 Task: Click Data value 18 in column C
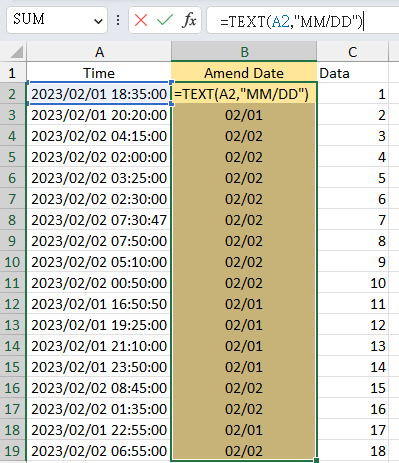click(x=353, y=451)
